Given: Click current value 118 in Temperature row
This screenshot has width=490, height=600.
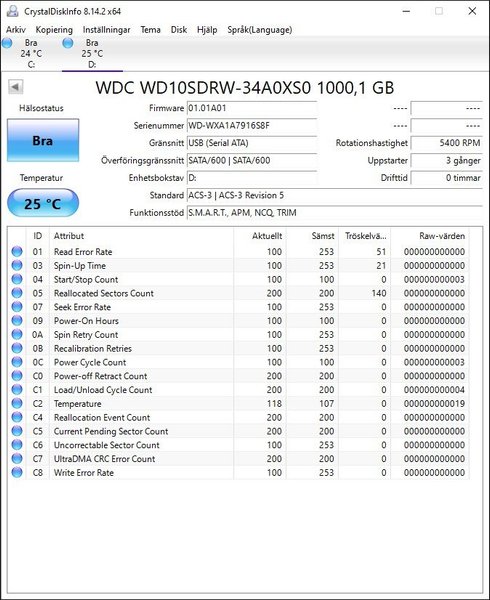Looking at the screenshot, I should (x=274, y=403).
